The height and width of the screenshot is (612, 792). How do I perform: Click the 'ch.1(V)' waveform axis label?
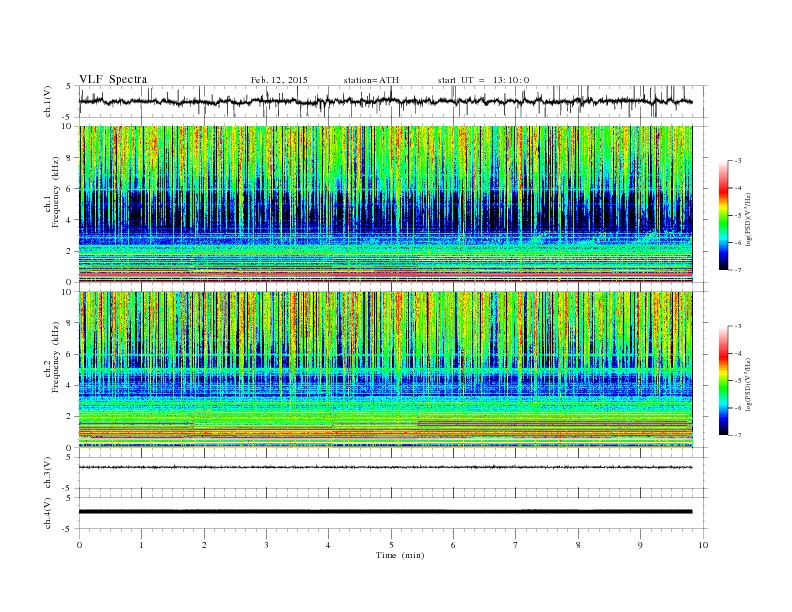point(49,102)
